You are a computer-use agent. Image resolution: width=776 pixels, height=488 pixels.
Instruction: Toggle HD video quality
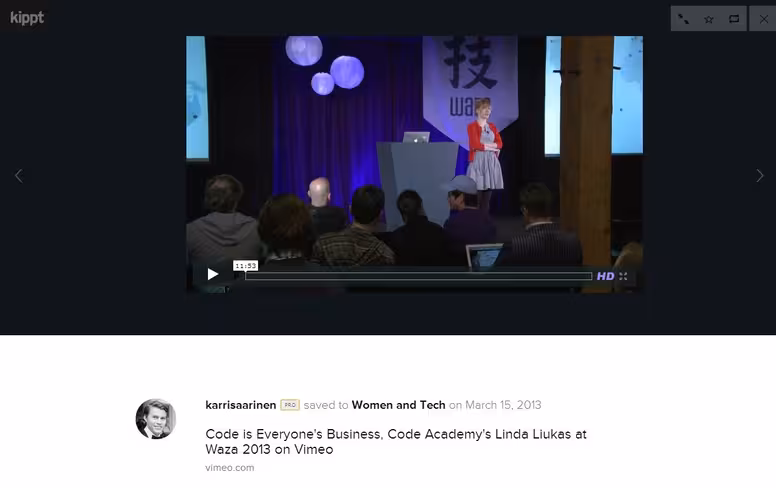(605, 276)
